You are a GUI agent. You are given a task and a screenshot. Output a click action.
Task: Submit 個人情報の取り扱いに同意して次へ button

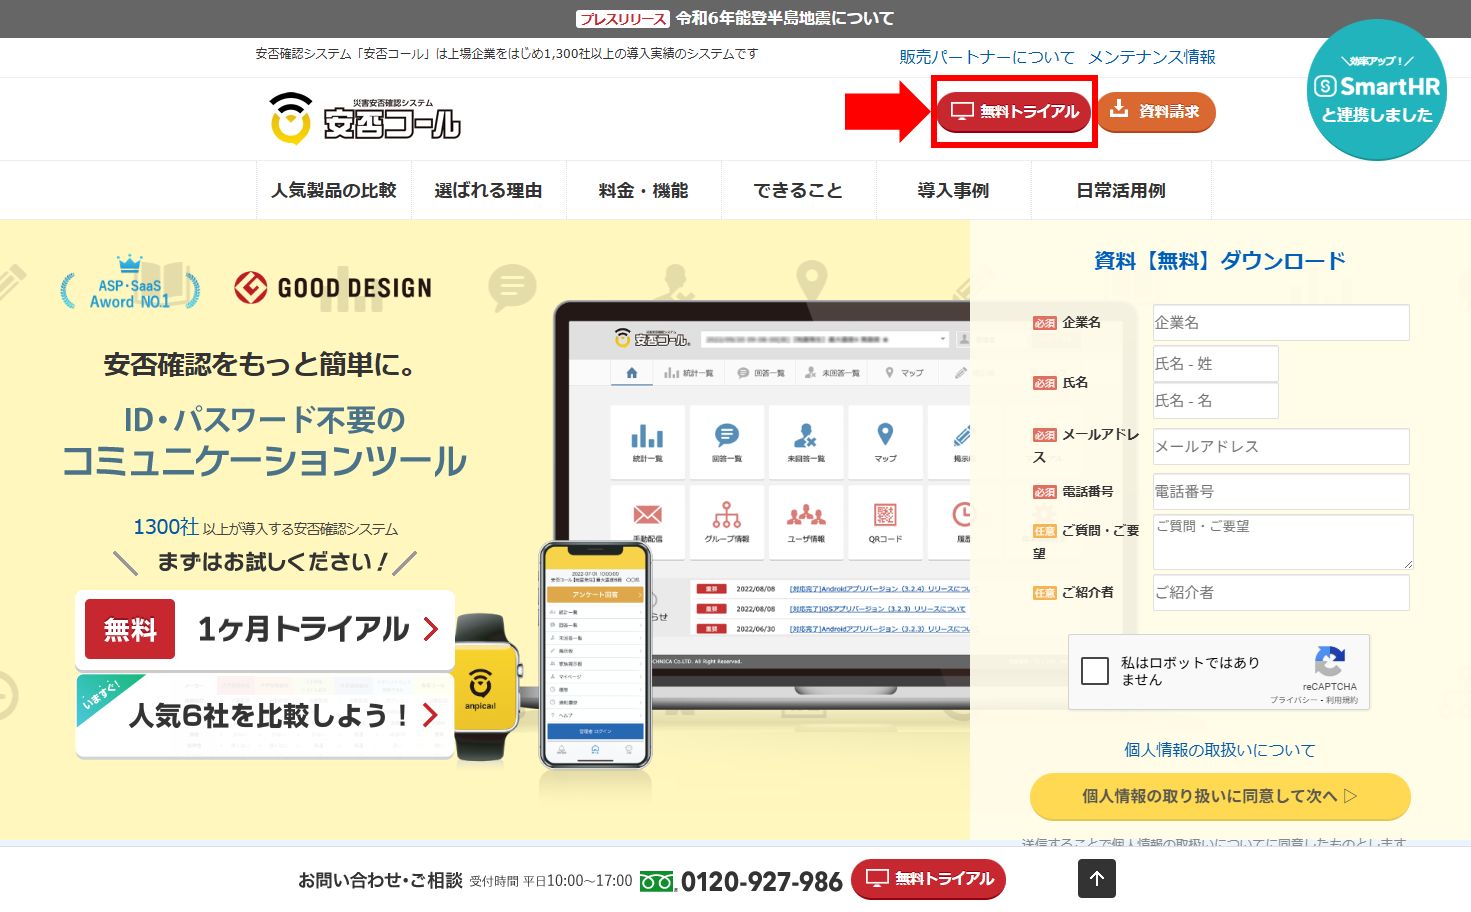(x=1220, y=796)
